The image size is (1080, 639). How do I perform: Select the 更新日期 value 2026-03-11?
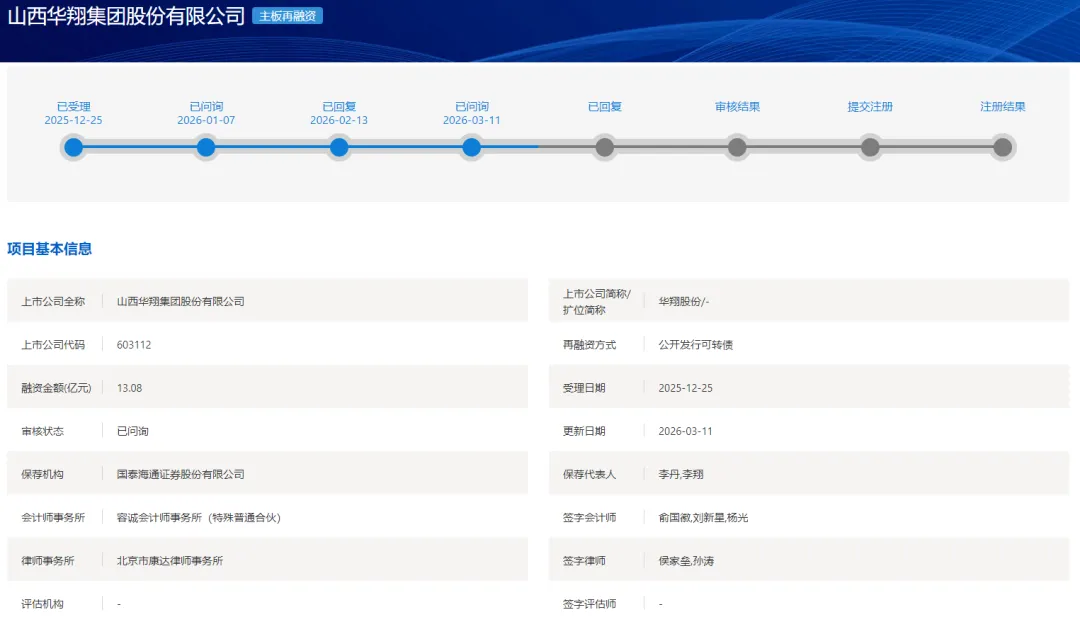coord(685,431)
